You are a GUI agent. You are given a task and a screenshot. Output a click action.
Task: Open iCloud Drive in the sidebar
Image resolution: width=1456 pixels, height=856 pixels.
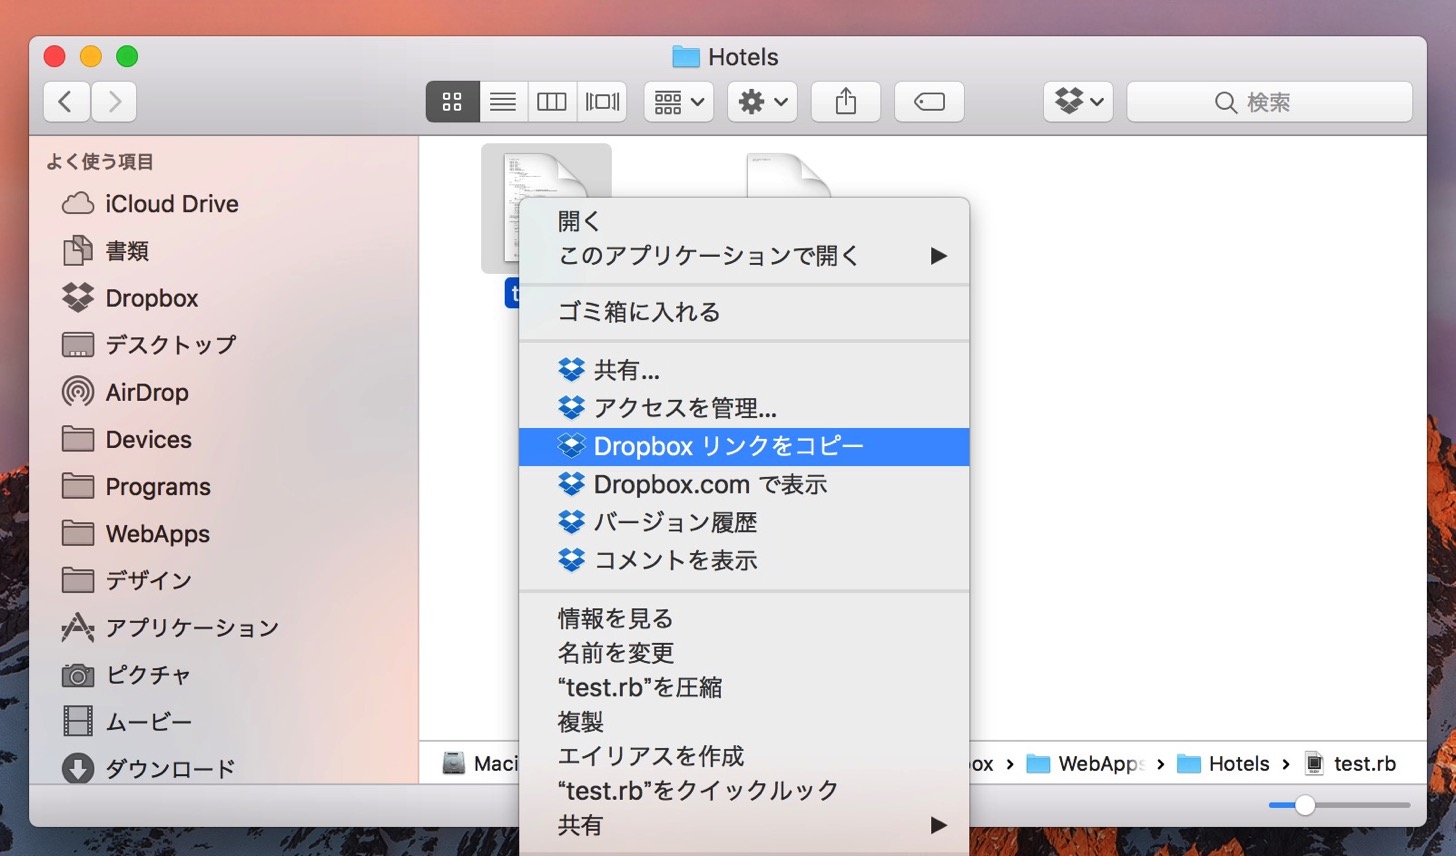pos(150,204)
